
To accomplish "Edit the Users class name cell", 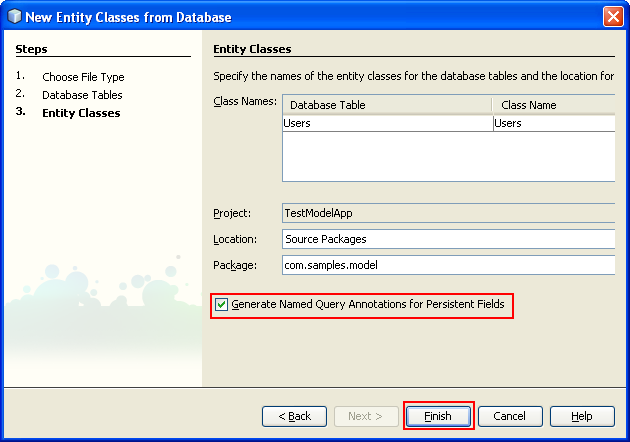I will 553,123.
